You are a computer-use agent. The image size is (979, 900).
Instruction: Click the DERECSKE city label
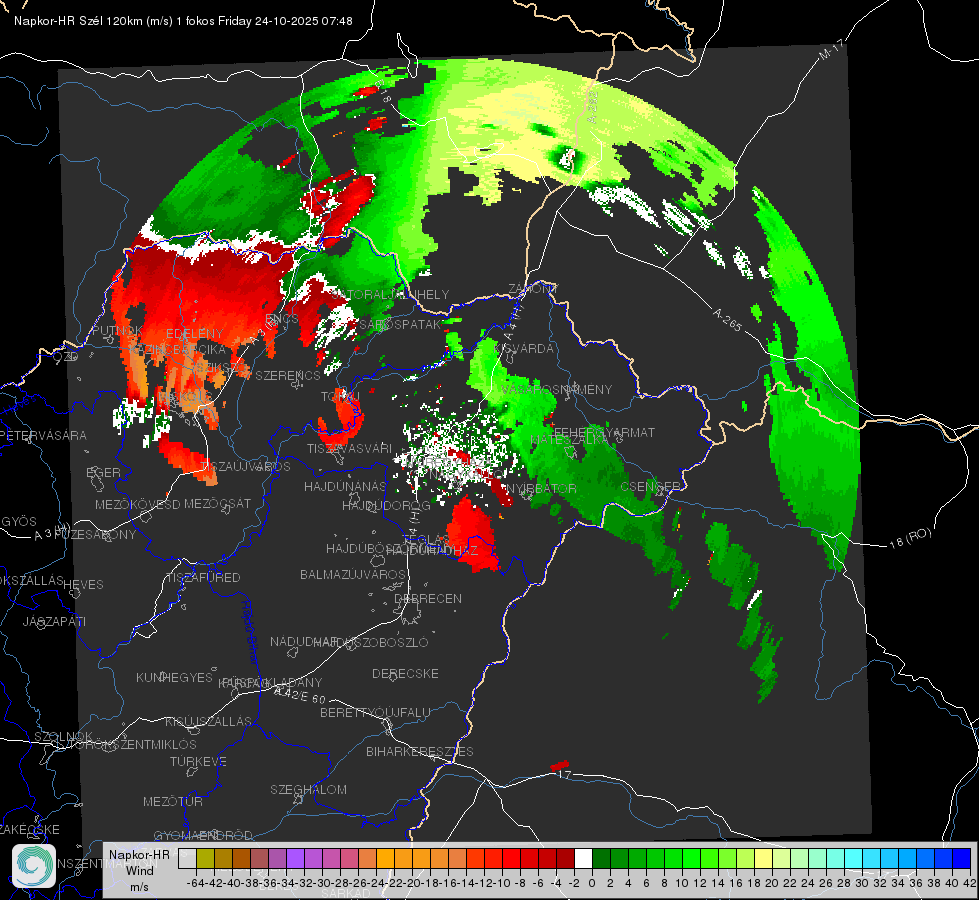405,674
